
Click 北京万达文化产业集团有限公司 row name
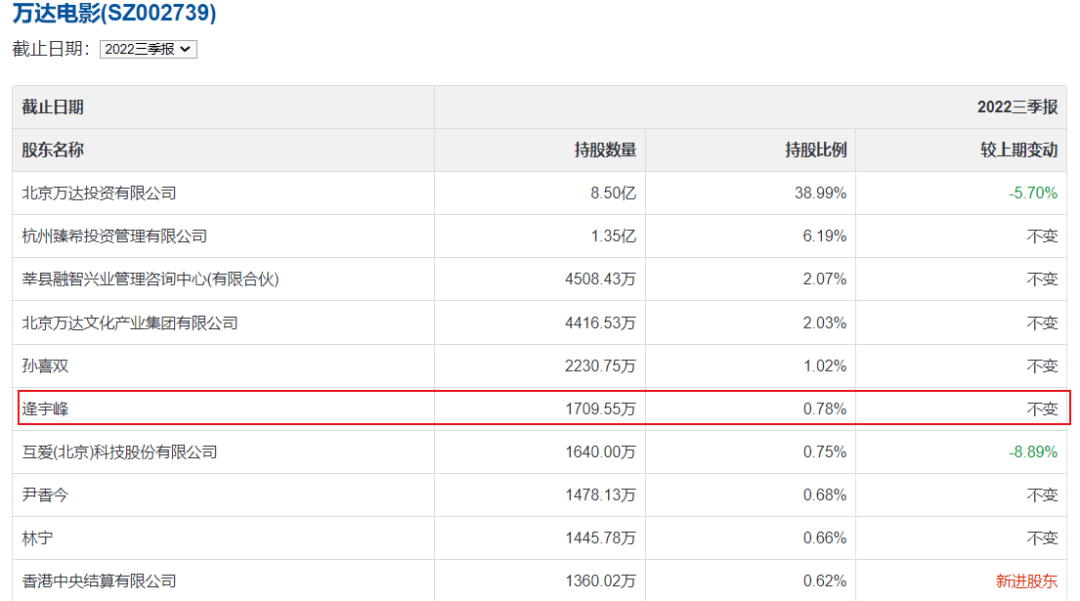130,323
